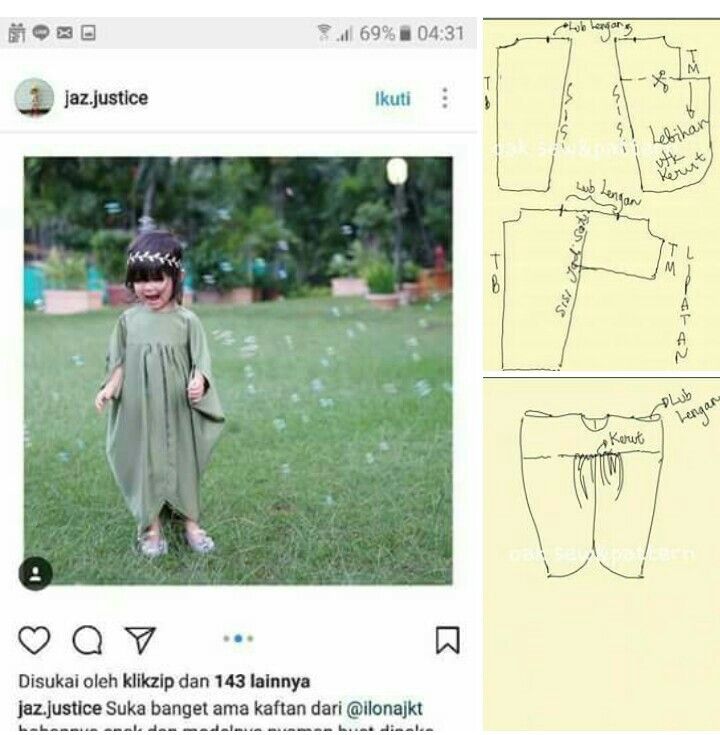This screenshot has width=720, height=735.
Task: Open jaz.justice profile picture avatar
Action: point(34,97)
